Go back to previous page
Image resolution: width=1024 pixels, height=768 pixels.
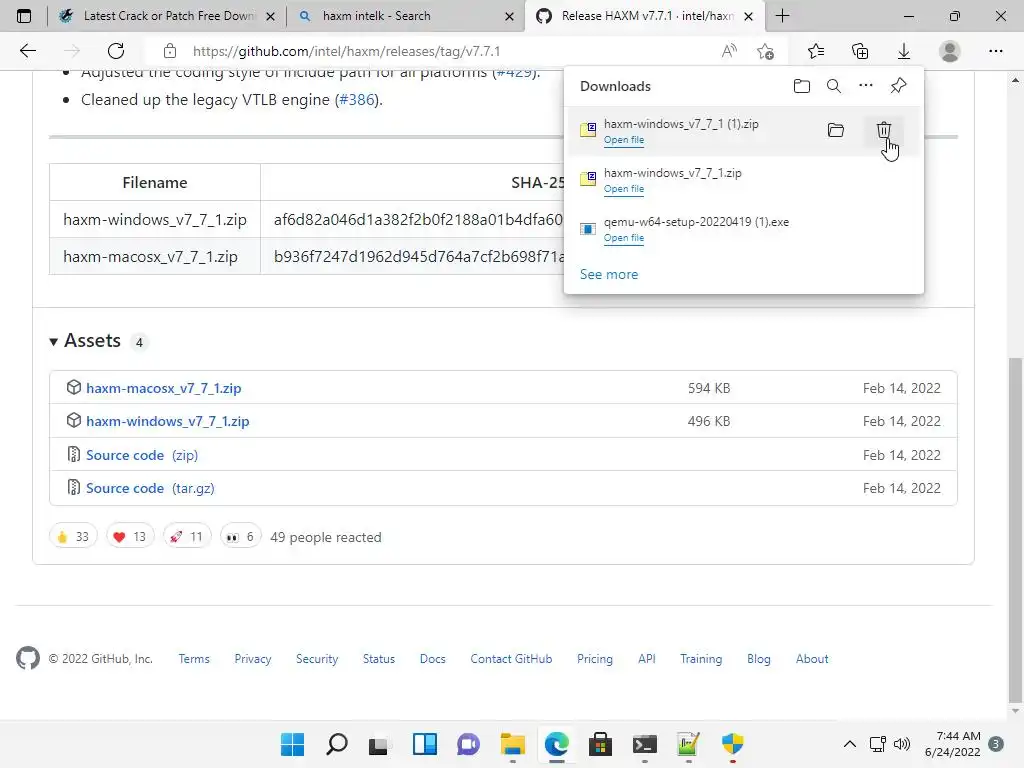pyautogui.click(x=27, y=51)
